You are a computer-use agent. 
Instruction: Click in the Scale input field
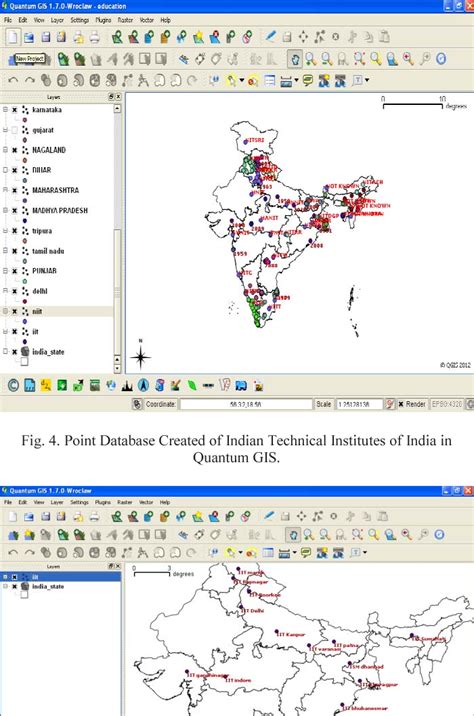359,404
